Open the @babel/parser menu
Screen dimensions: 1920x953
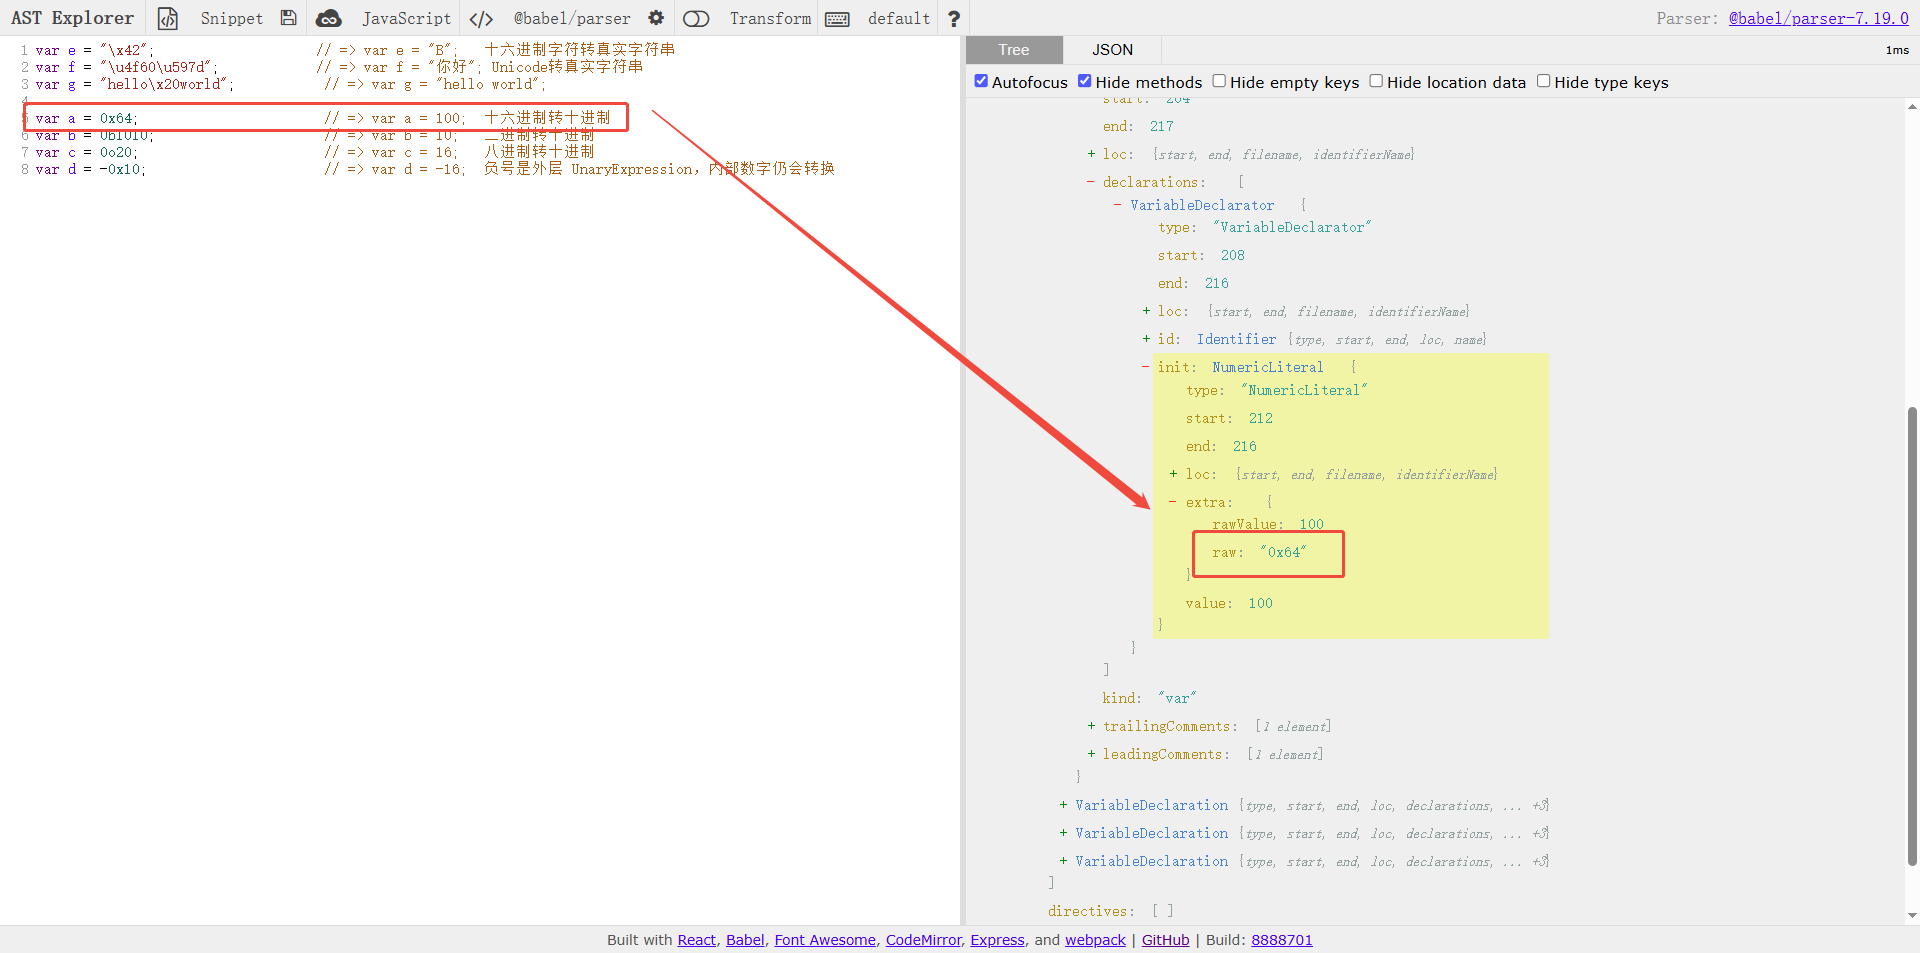click(x=572, y=18)
